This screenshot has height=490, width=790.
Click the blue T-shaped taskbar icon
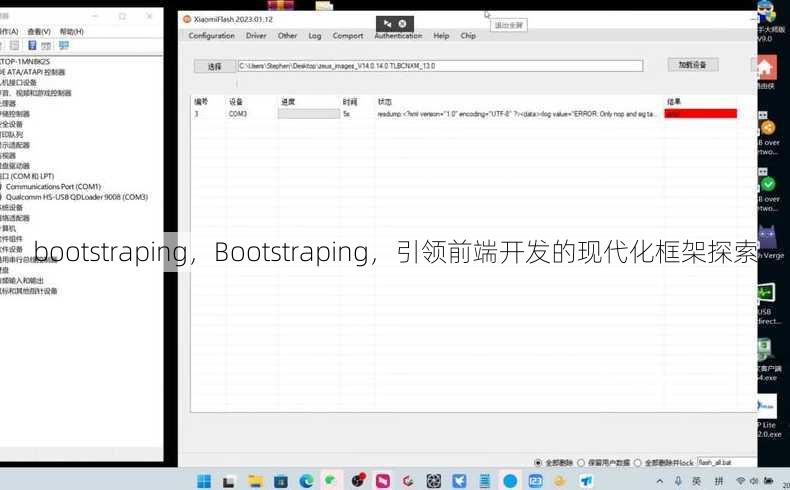coord(586,481)
